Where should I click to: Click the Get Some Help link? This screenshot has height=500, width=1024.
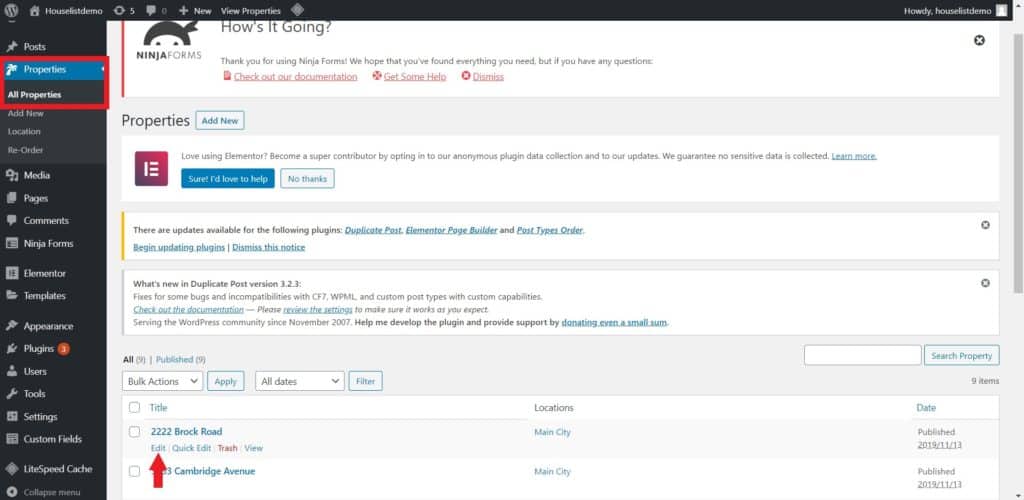click(415, 76)
